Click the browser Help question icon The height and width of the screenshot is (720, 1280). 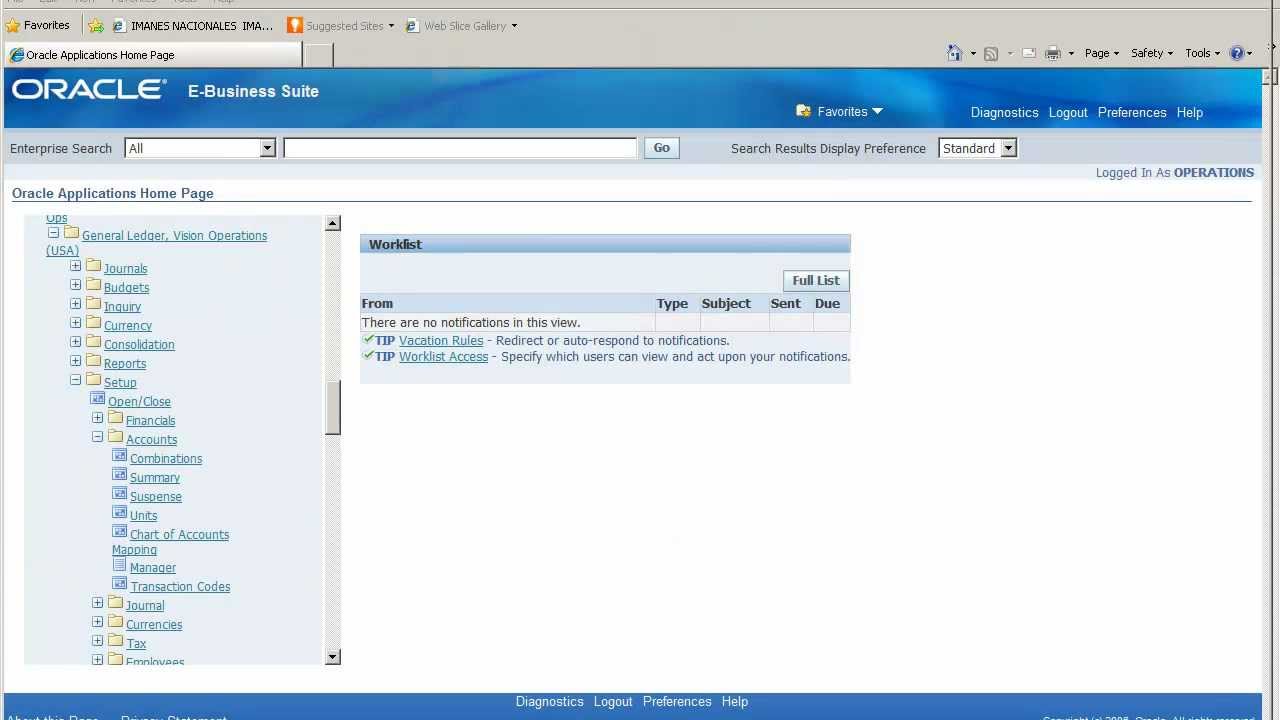tap(1237, 53)
